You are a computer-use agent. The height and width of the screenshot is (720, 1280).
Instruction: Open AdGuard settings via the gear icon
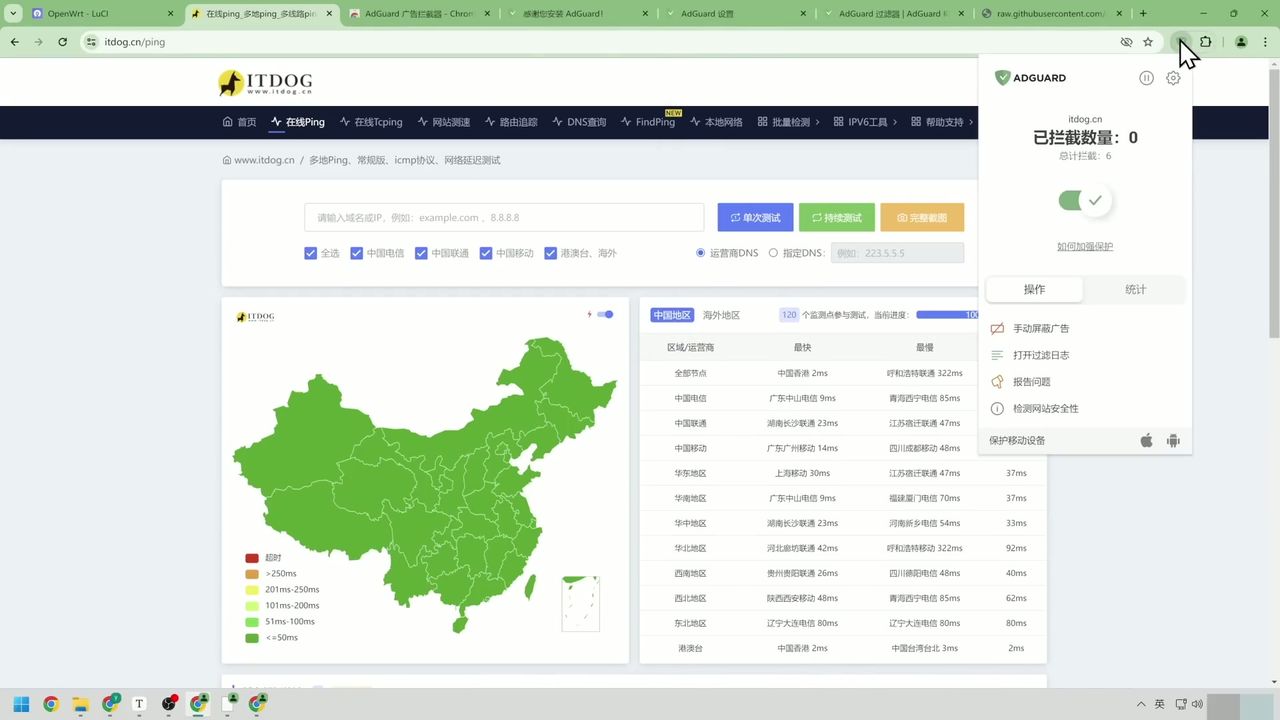[x=1173, y=78]
